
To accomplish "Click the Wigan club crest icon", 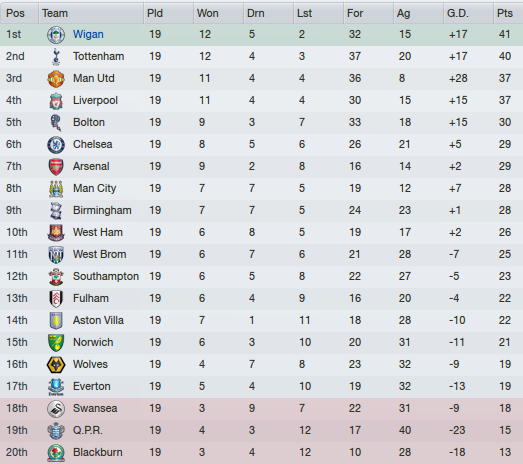I will click(x=56, y=35).
